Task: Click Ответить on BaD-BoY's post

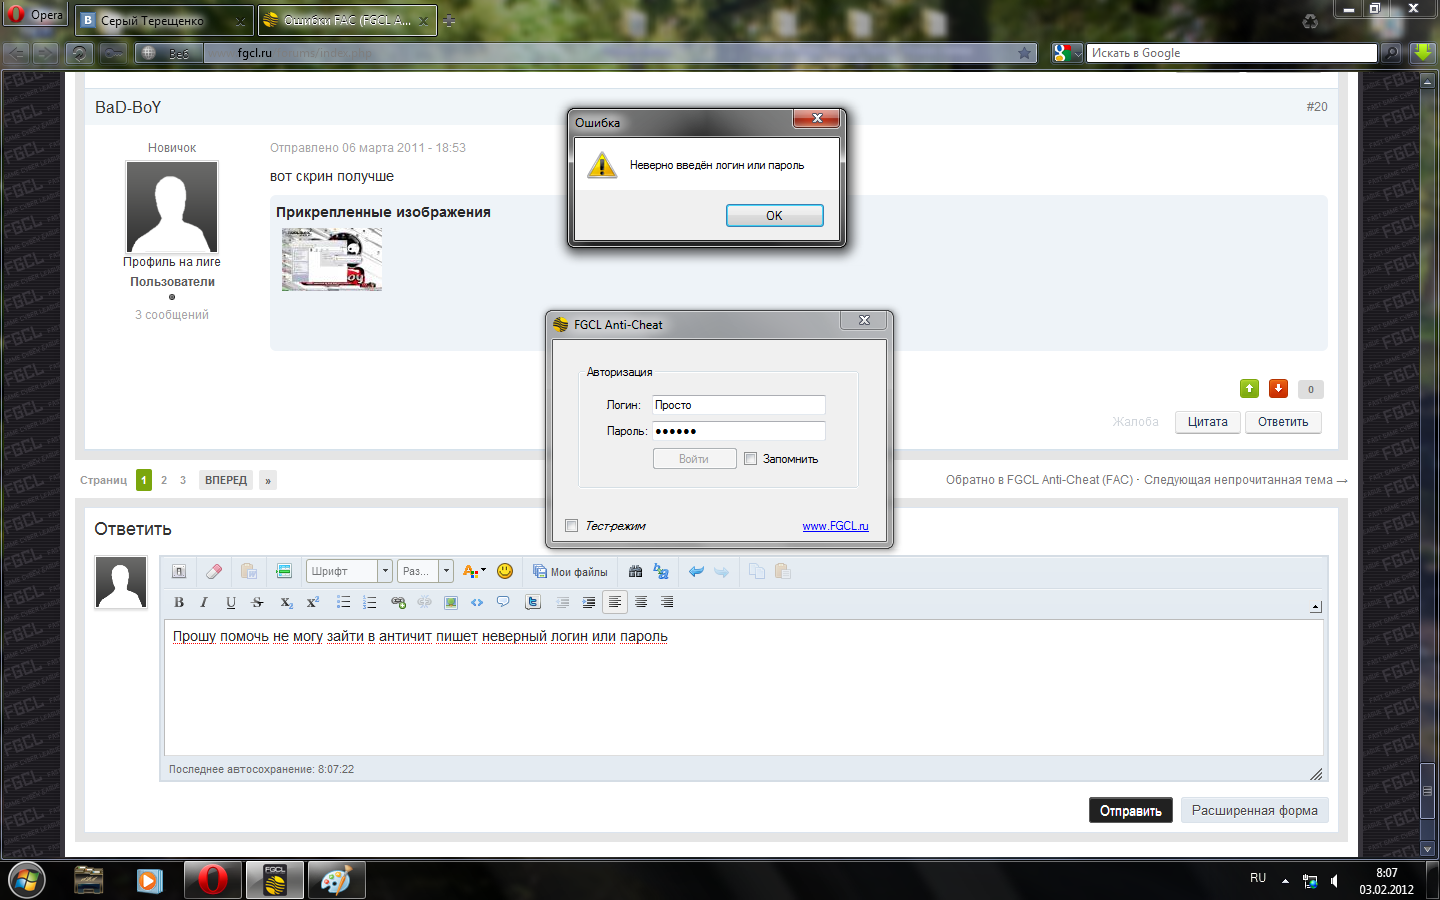Action: click(1283, 422)
